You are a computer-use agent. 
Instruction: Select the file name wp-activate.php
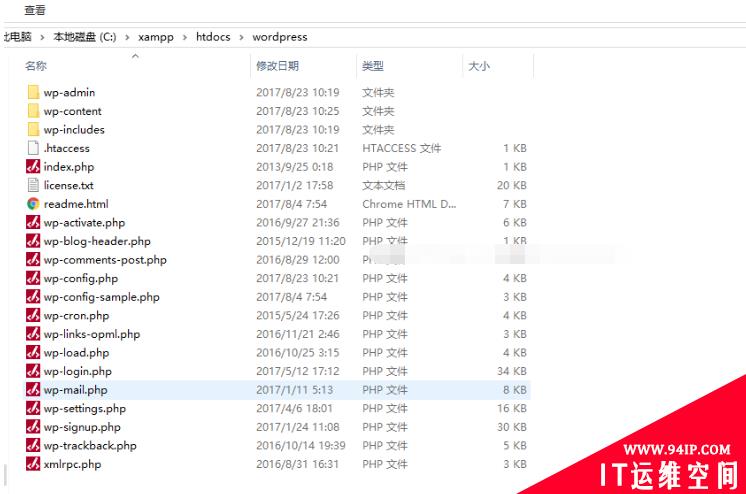(x=84, y=222)
